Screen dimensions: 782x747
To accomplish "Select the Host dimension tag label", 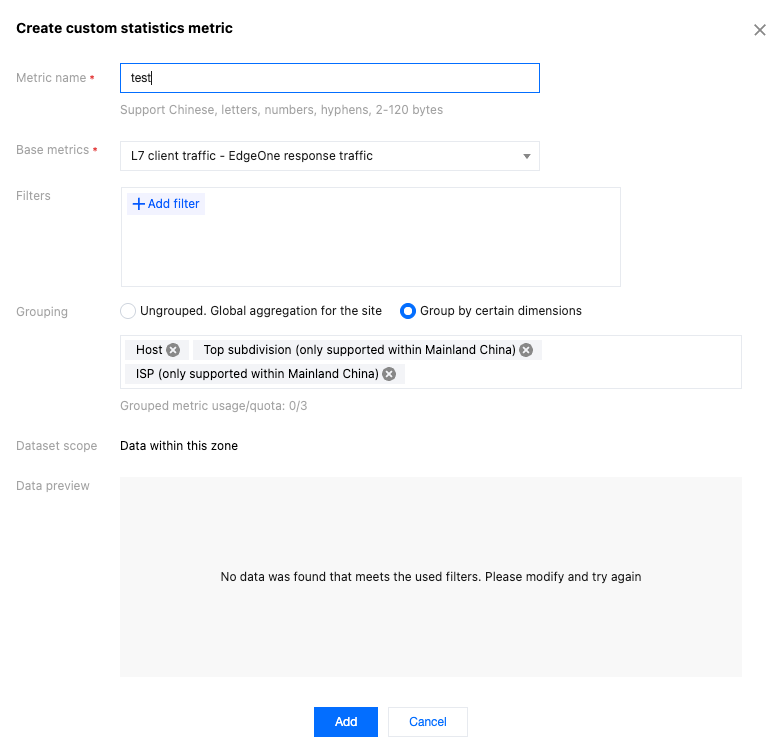I will coord(149,350).
